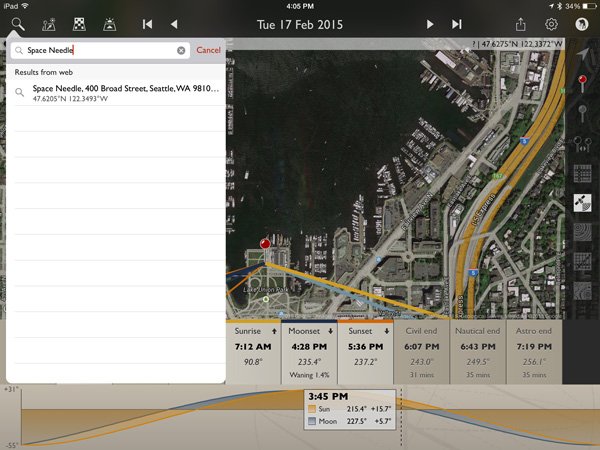Select the red primary pin icon in the sidebar
This screenshot has width=600, height=450.
tap(582, 82)
